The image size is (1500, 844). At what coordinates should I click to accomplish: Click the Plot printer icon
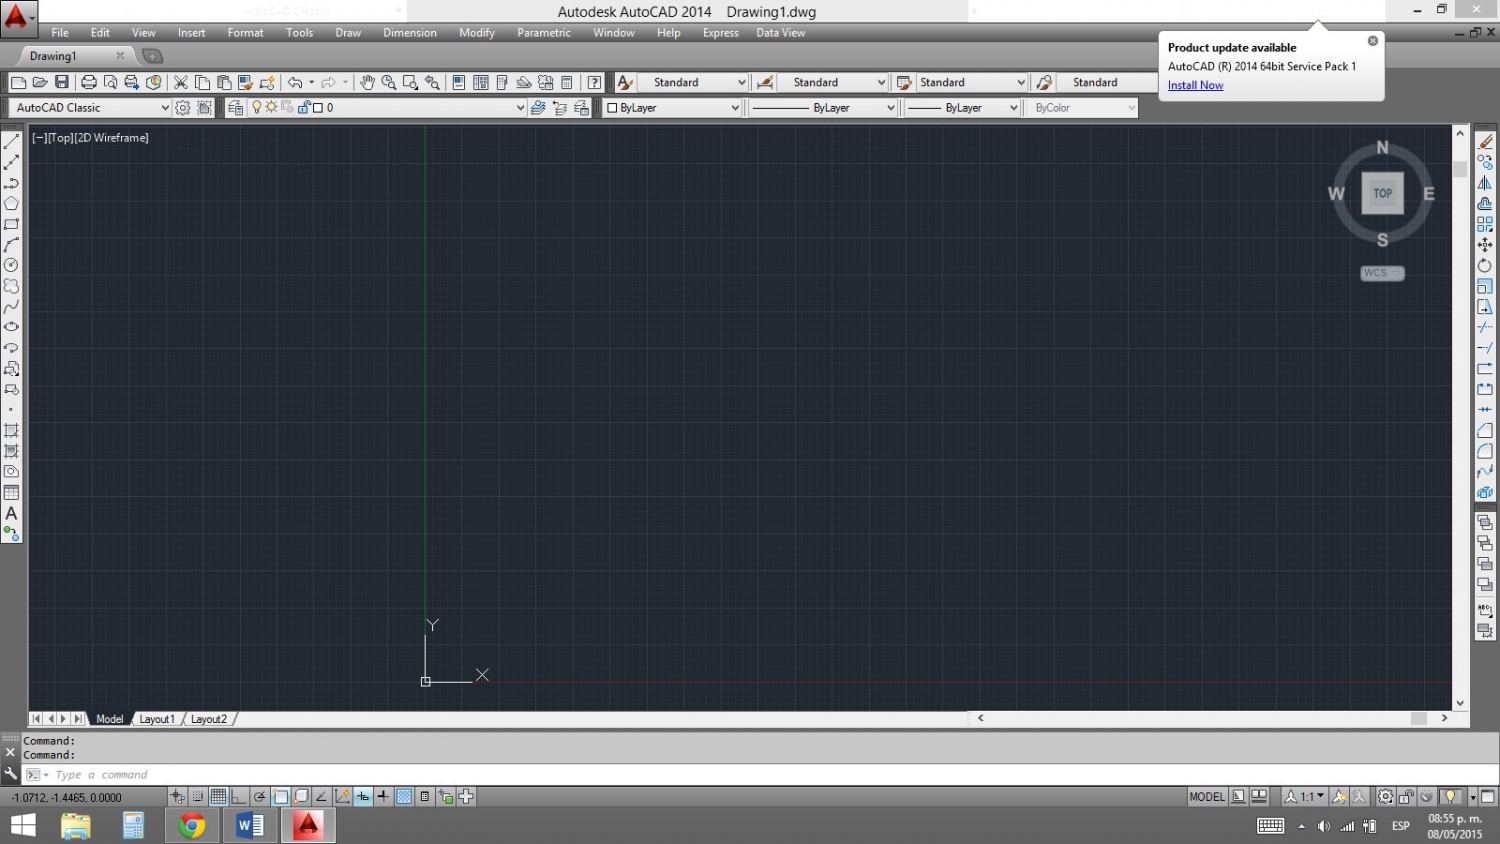tap(89, 82)
